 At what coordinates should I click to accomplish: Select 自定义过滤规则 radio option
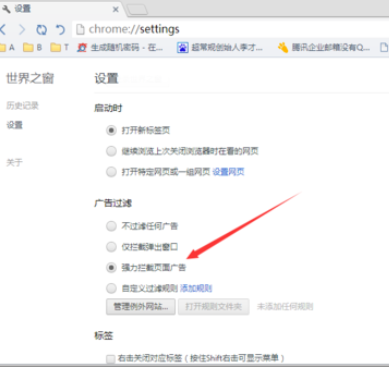pos(111,288)
